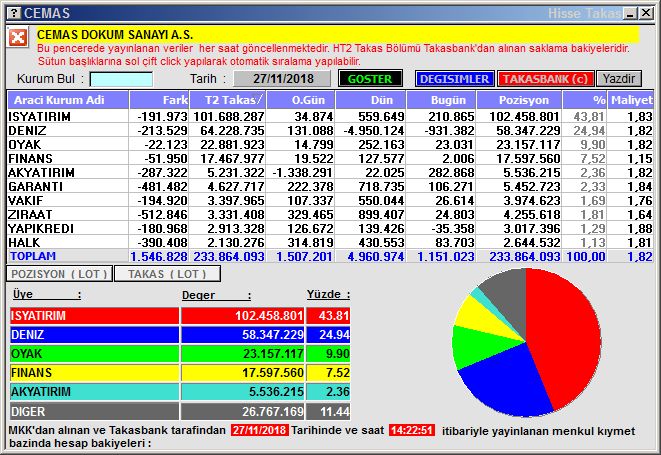Select the DENIZ row in the table
The width and height of the screenshot is (661, 455).
[330, 130]
